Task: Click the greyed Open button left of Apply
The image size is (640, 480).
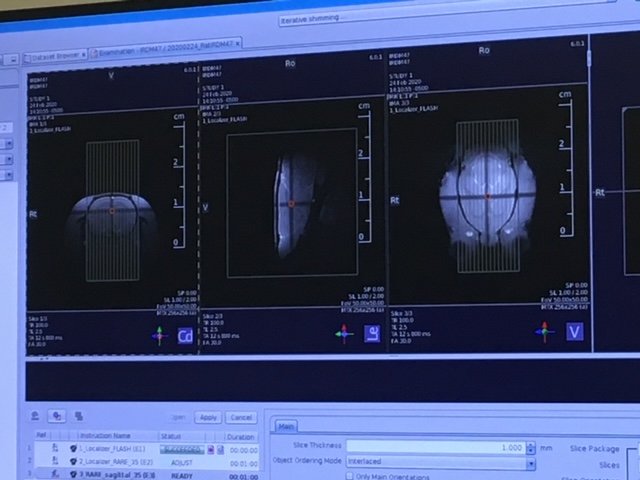Action: tap(178, 418)
